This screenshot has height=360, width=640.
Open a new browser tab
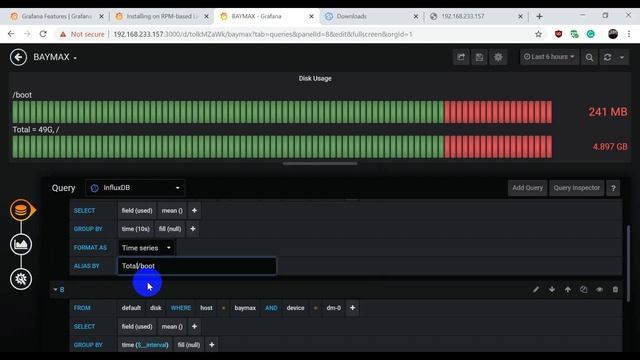point(540,16)
